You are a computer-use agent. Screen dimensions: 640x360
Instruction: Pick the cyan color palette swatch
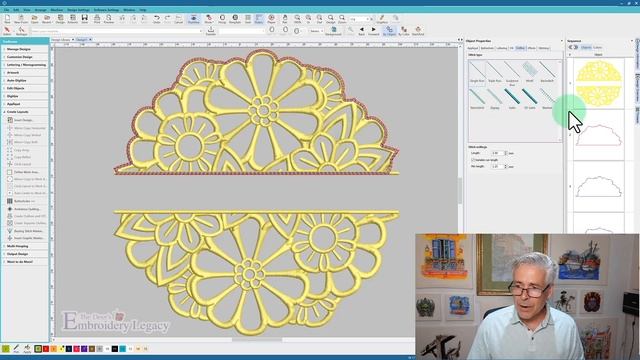click(122, 349)
